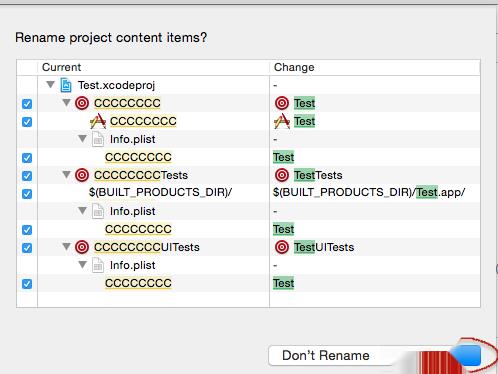Collapse the CCCCCCCCTests target disclosure triangle
The height and width of the screenshot is (374, 498).
click(66, 174)
